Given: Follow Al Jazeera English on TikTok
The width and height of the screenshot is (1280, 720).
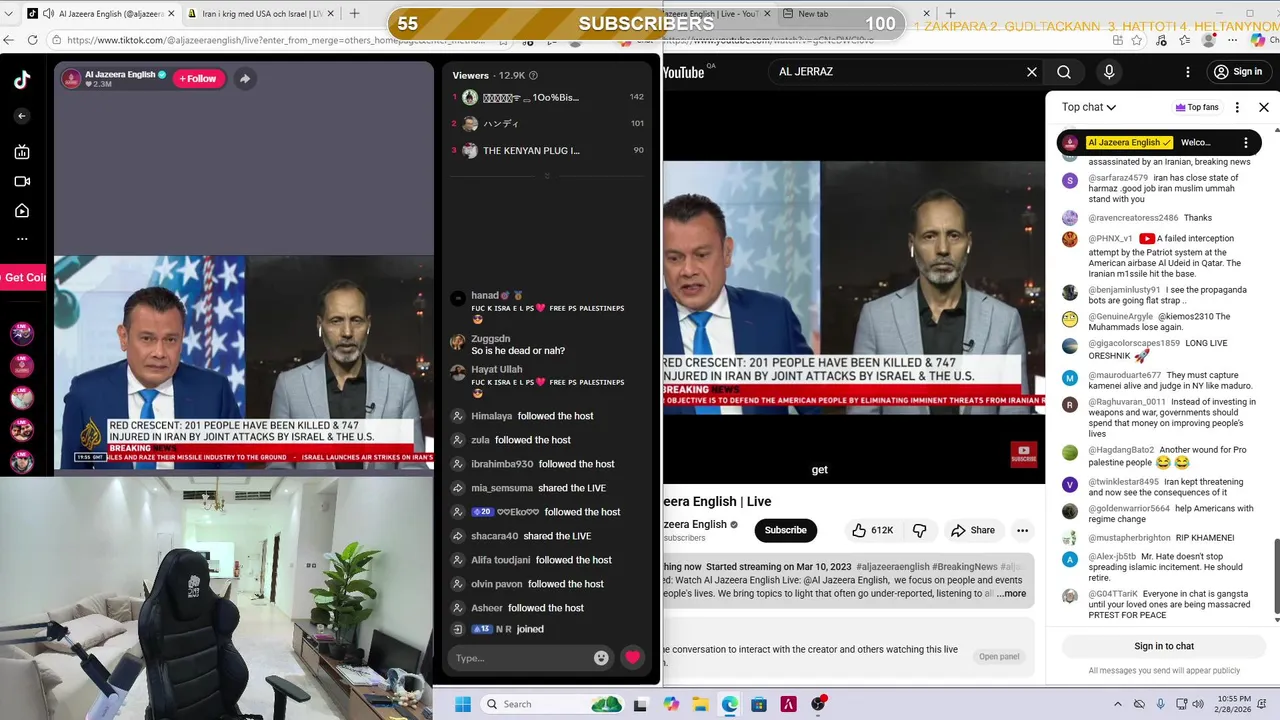Looking at the screenshot, I should click(x=199, y=79).
